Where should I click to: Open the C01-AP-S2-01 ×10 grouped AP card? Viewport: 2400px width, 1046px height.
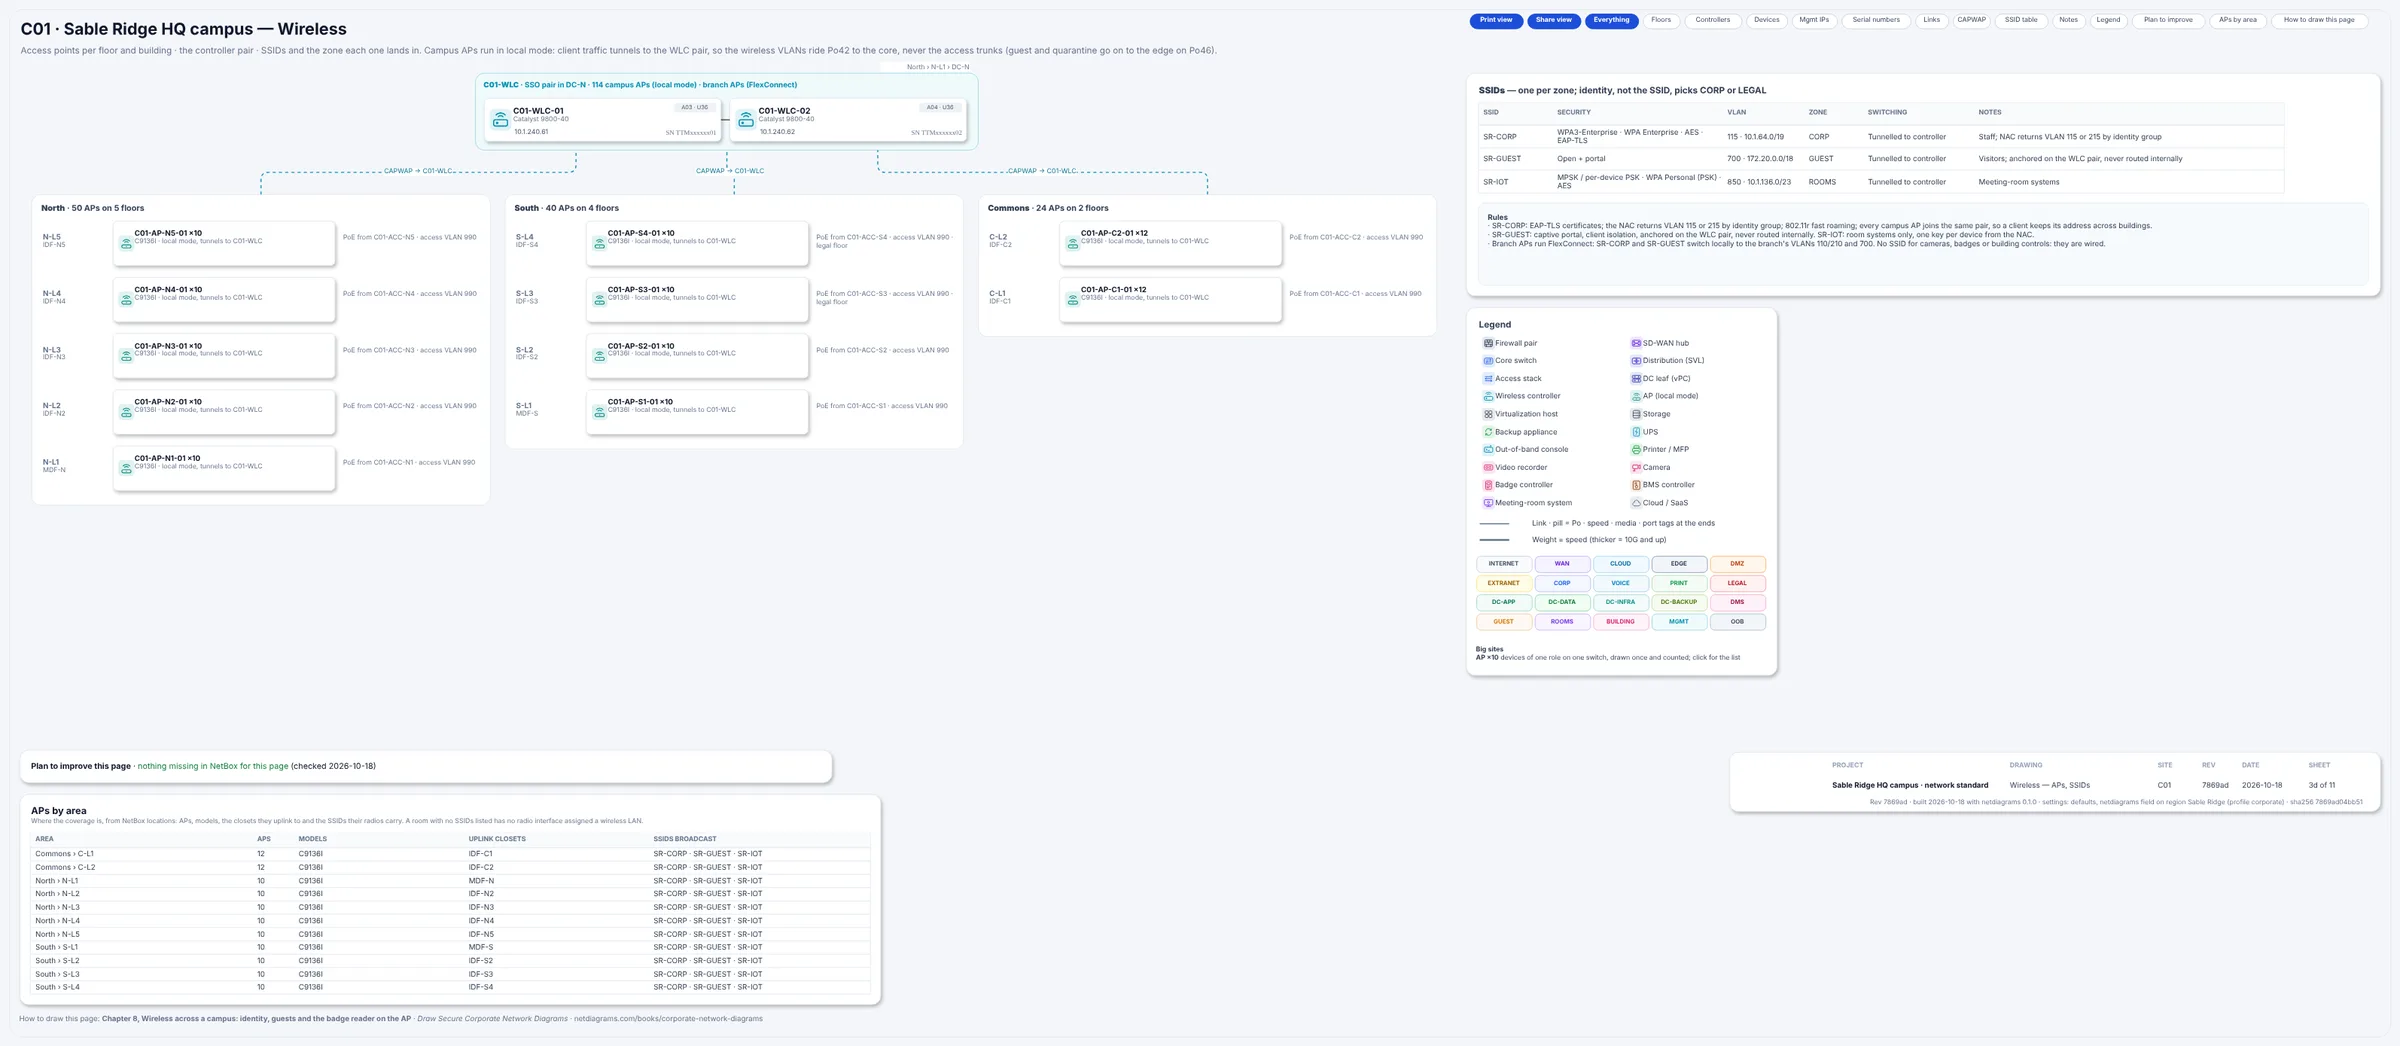(697, 356)
